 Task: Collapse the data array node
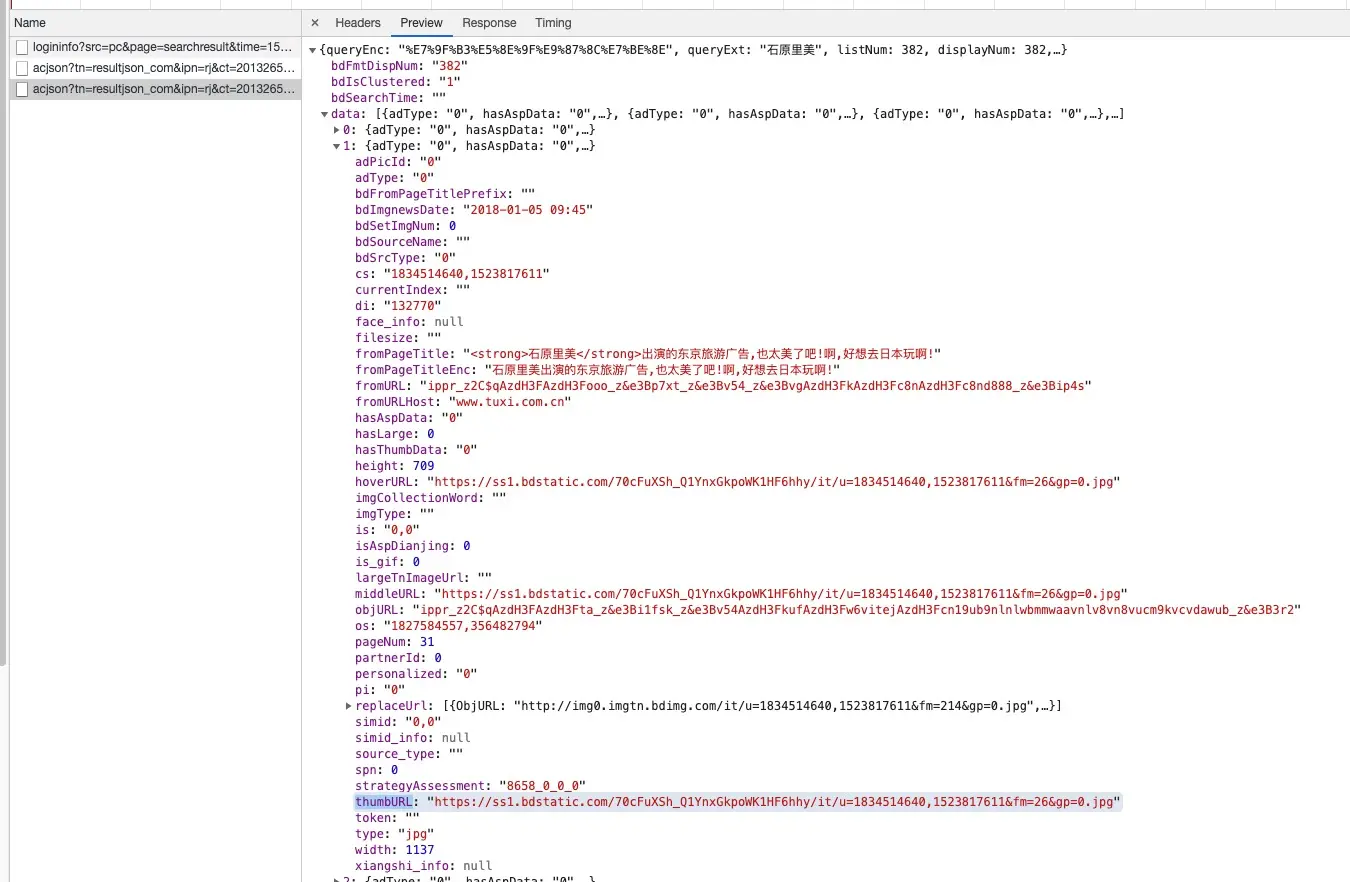point(325,114)
